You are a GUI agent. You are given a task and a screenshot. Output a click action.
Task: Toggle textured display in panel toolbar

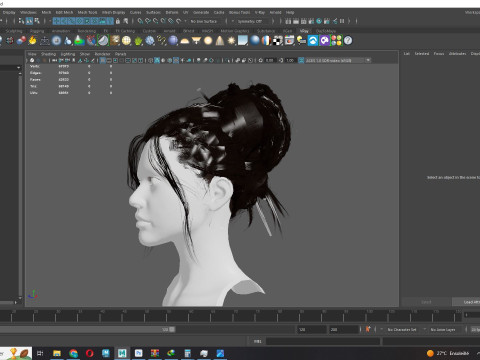(x=176, y=60)
